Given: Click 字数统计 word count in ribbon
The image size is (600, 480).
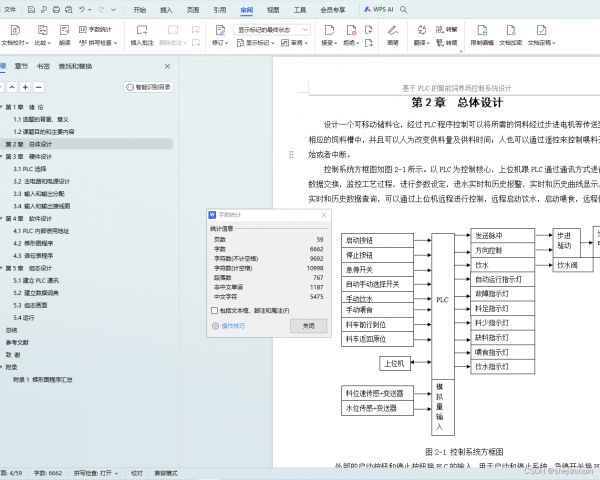Looking at the screenshot, I should click(95, 29).
